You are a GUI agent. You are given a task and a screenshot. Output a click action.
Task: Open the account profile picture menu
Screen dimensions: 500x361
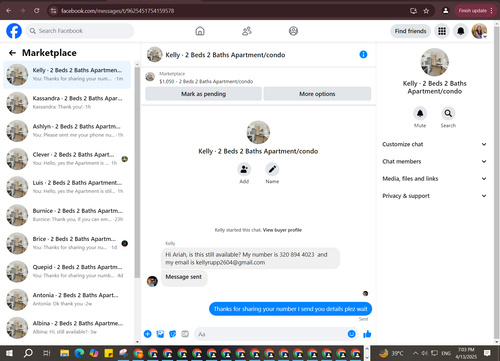pos(479,31)
